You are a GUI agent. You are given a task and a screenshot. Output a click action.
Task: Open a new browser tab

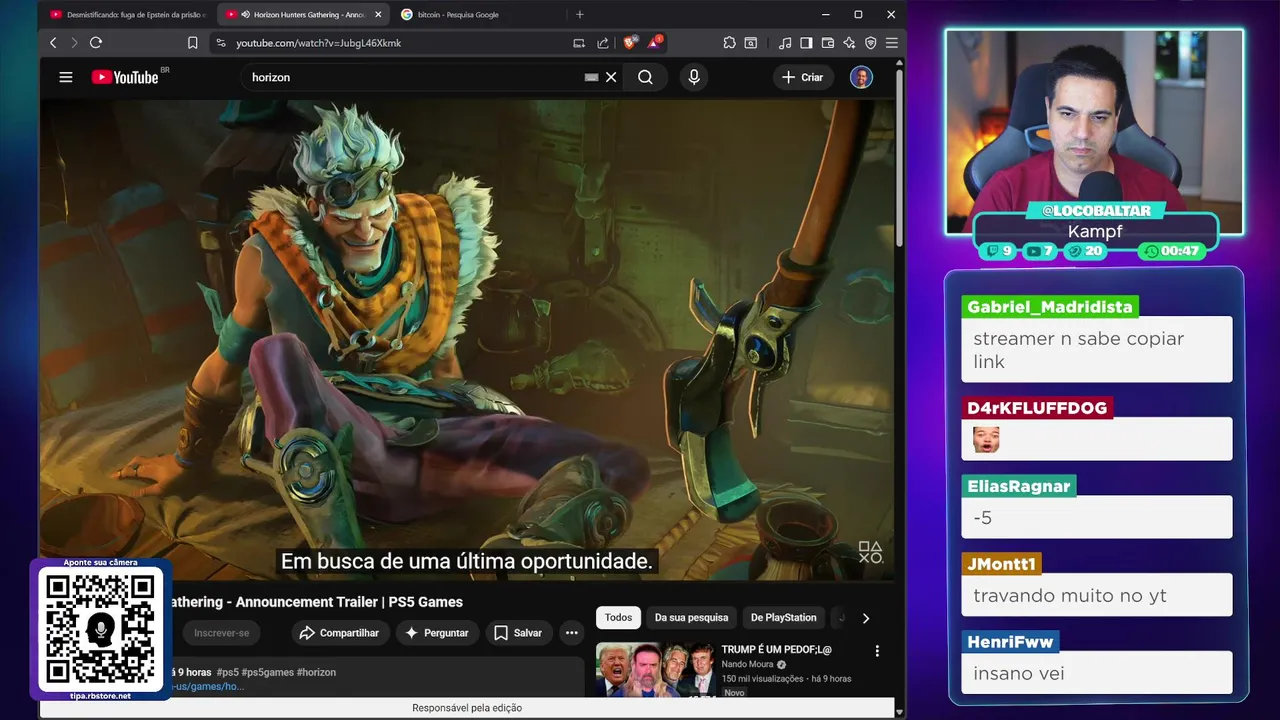[580, 15]
